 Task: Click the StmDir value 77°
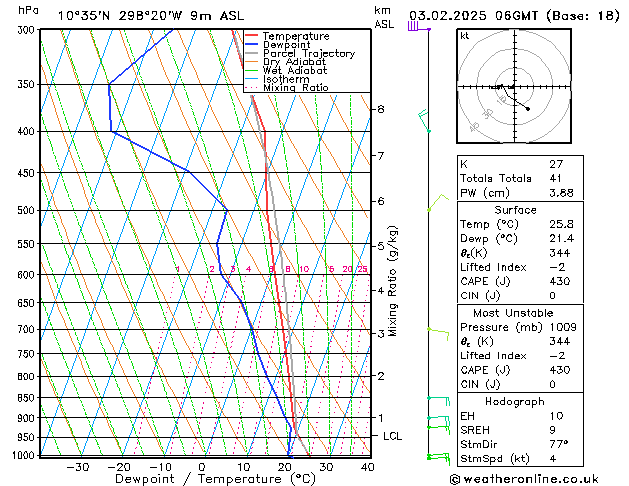coord(558,444)
